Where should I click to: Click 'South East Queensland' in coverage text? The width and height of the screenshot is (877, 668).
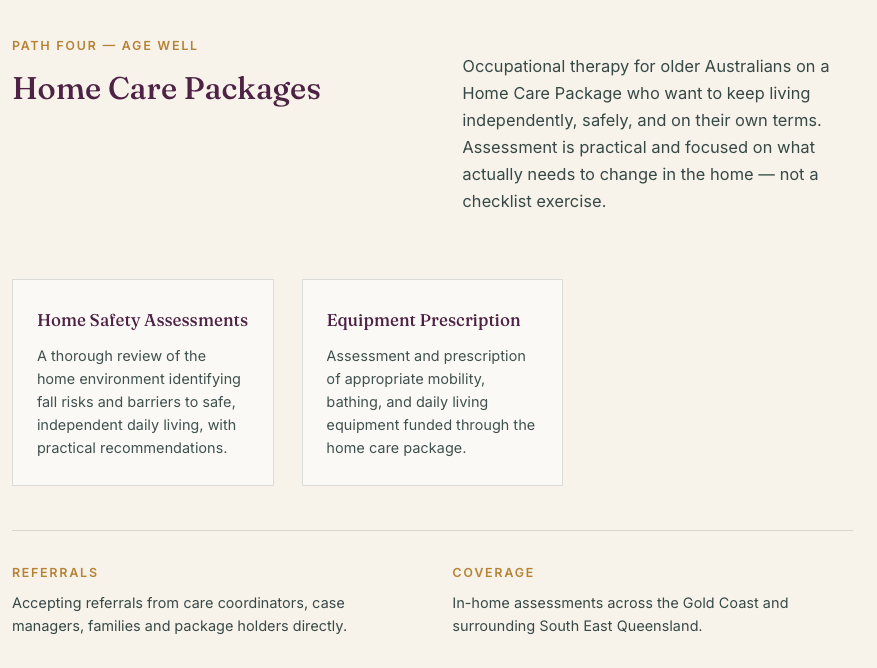coord(619,626)
